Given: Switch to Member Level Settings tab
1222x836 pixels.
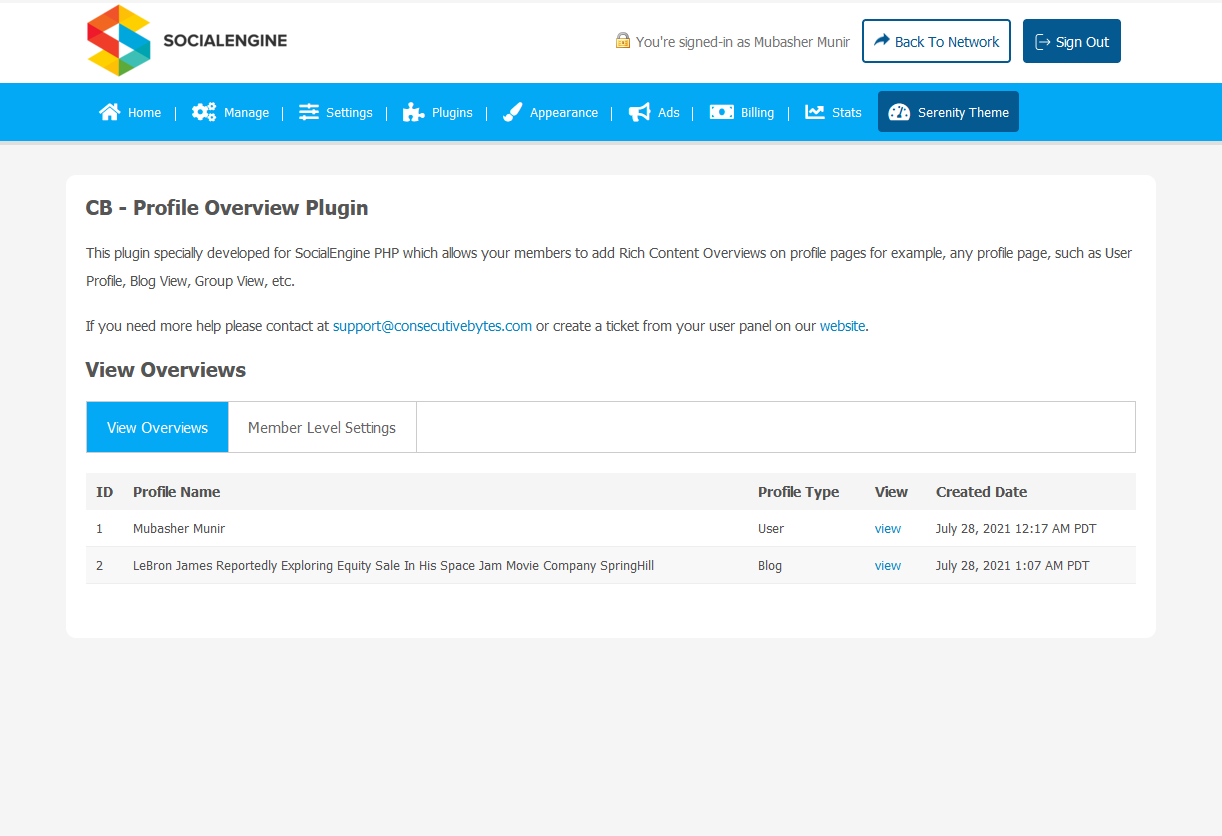Looking at the screenshot, I should click(322, 427).
